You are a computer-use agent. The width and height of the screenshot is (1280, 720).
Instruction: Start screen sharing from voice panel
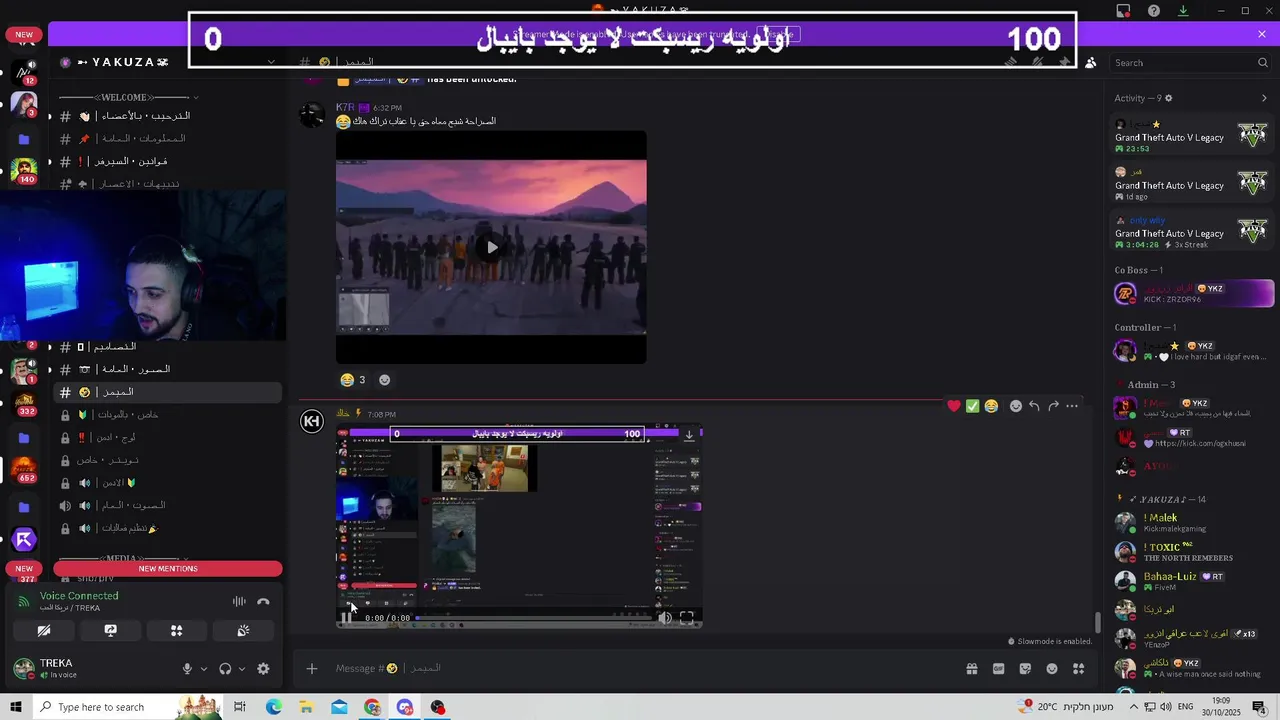coord(110,631)
